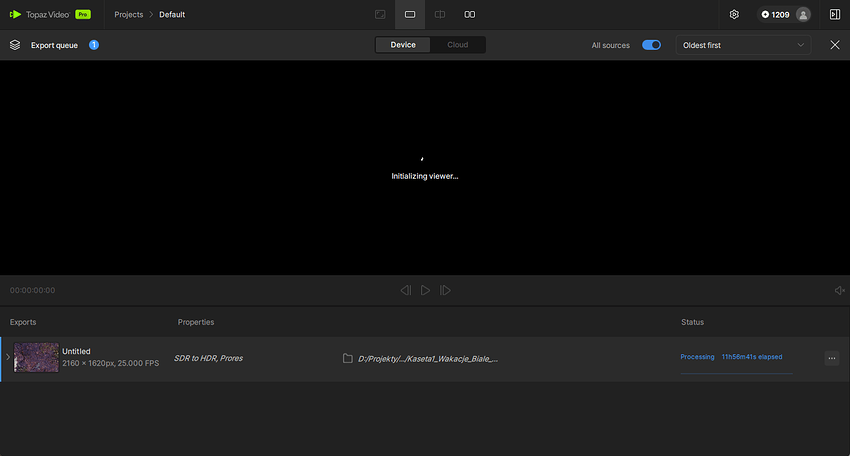Open the output folder icon

pos(347,358)
